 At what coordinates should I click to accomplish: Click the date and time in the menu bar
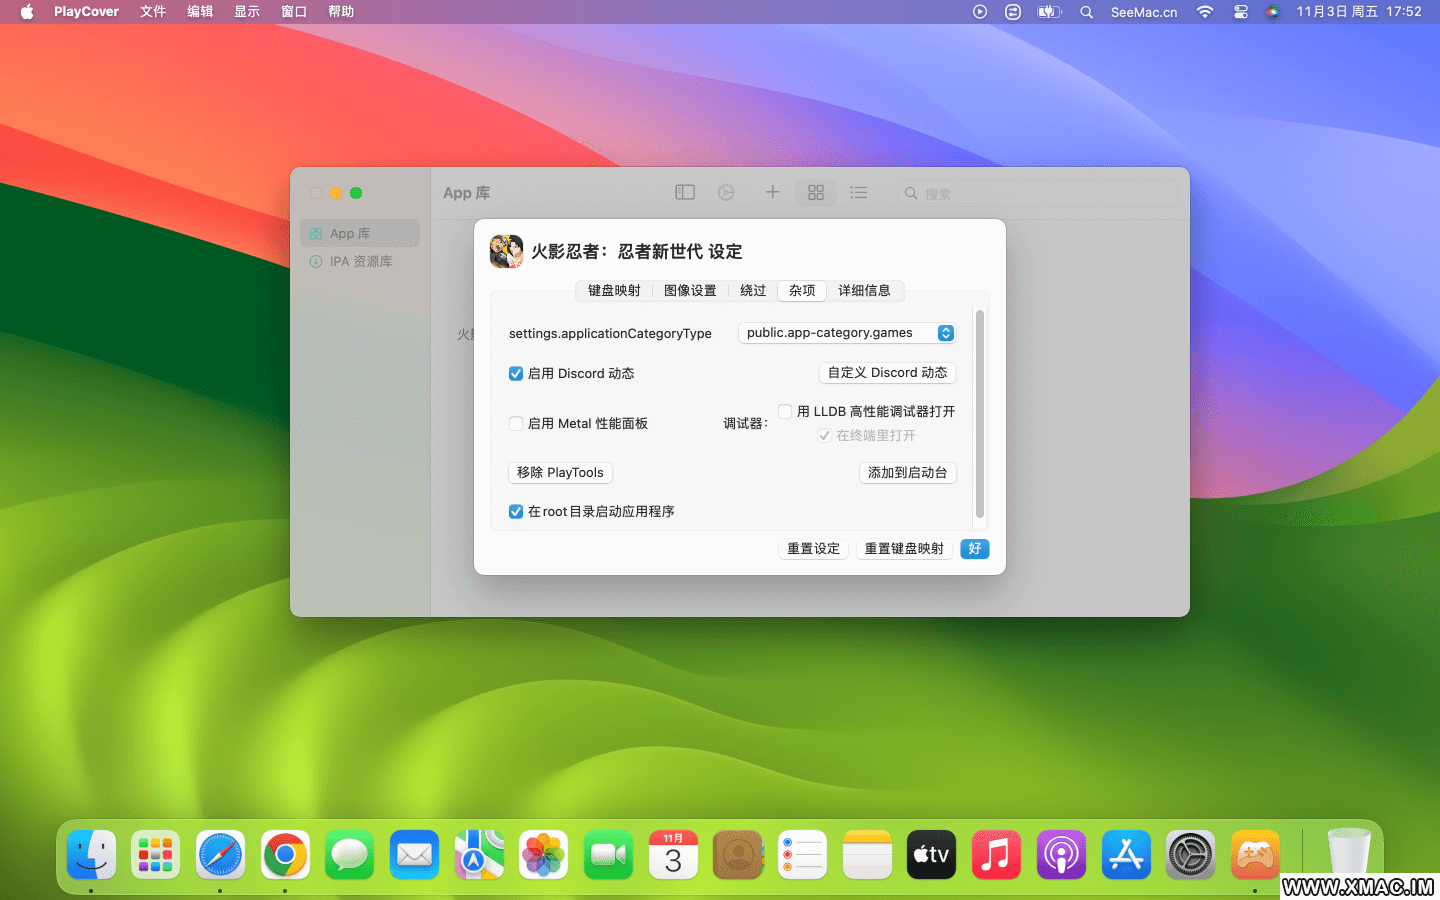point(1359,12)
